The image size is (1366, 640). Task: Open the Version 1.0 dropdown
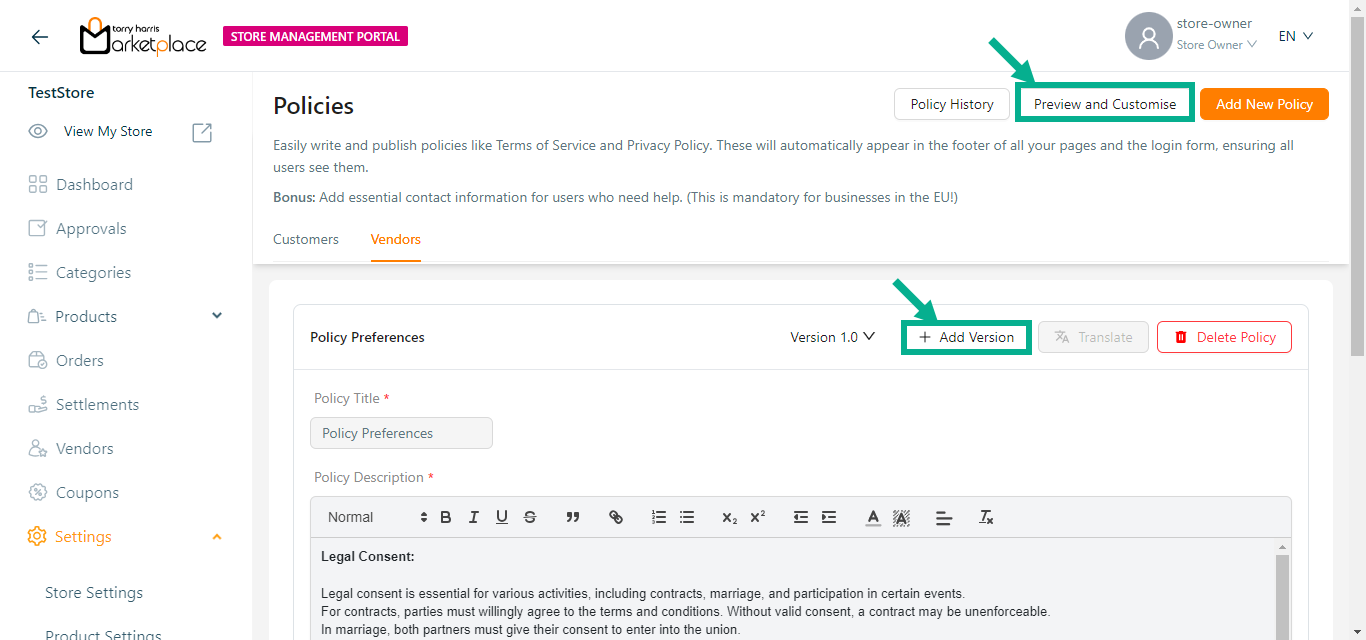point(832,337)
